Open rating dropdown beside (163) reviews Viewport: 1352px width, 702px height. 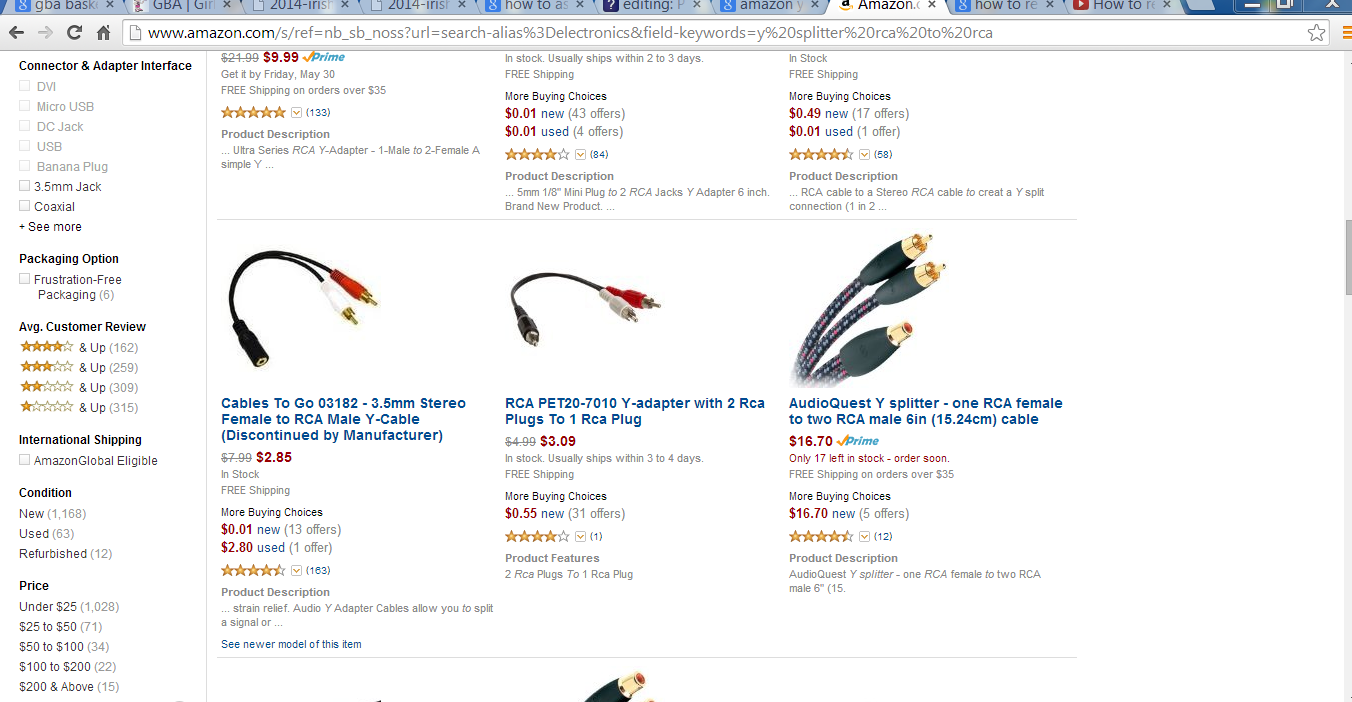tap(296, 570)
